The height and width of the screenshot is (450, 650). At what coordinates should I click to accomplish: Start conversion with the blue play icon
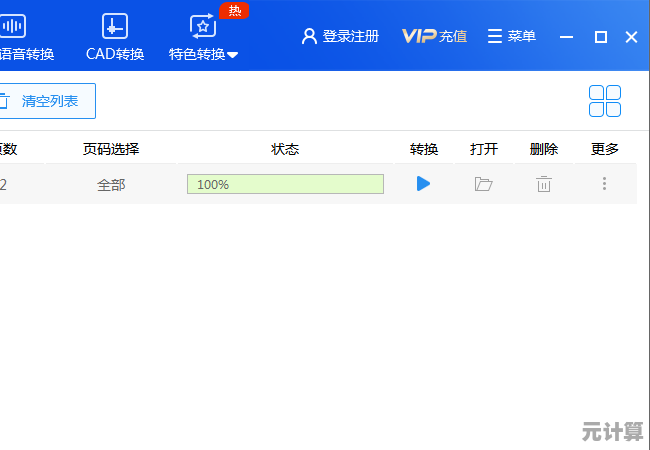coord(423,184)
